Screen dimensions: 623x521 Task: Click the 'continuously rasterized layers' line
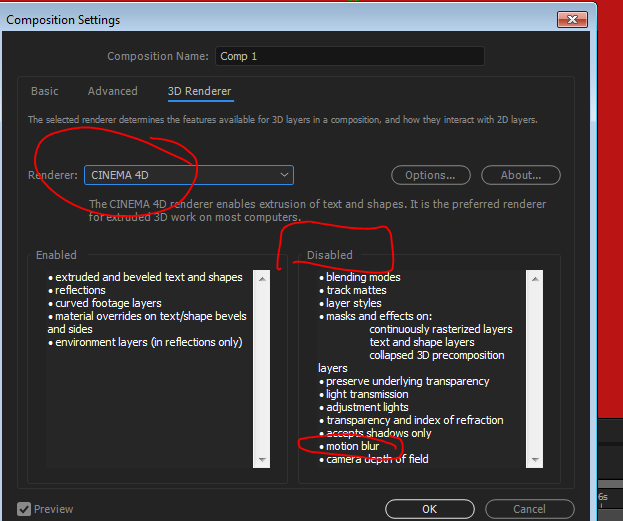coord(441,329)
